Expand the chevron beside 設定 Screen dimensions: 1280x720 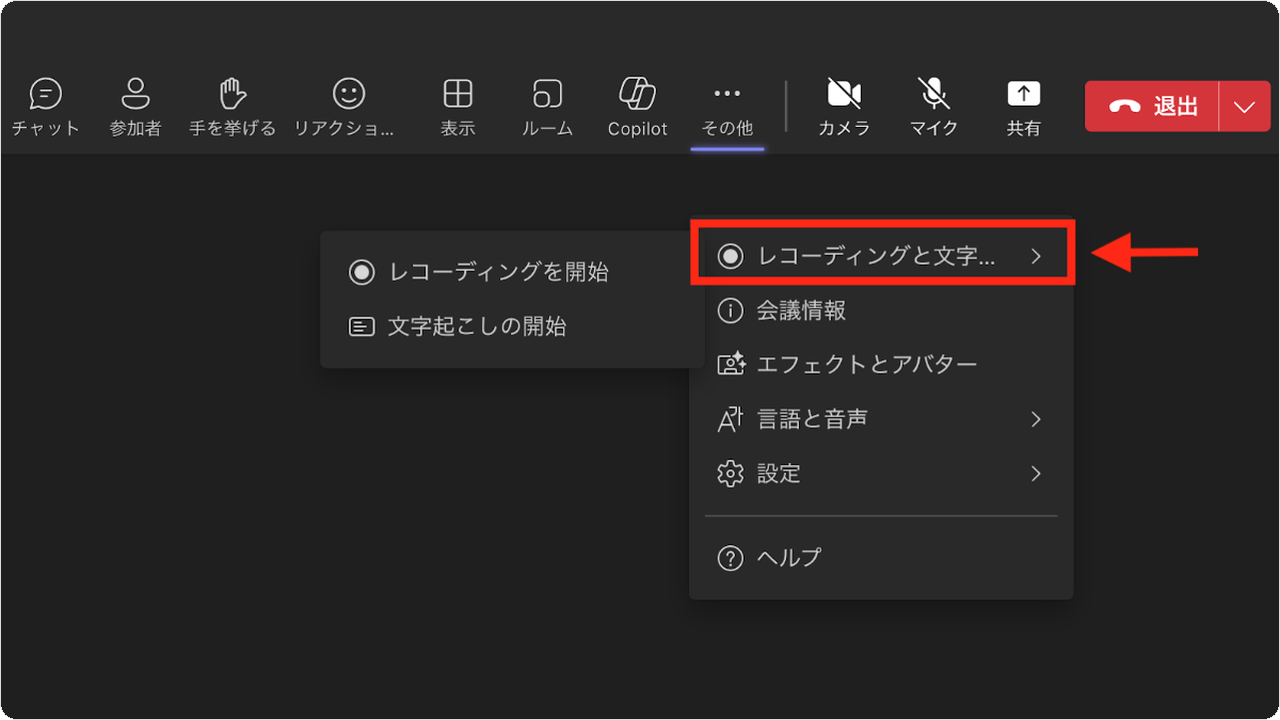1036,473
